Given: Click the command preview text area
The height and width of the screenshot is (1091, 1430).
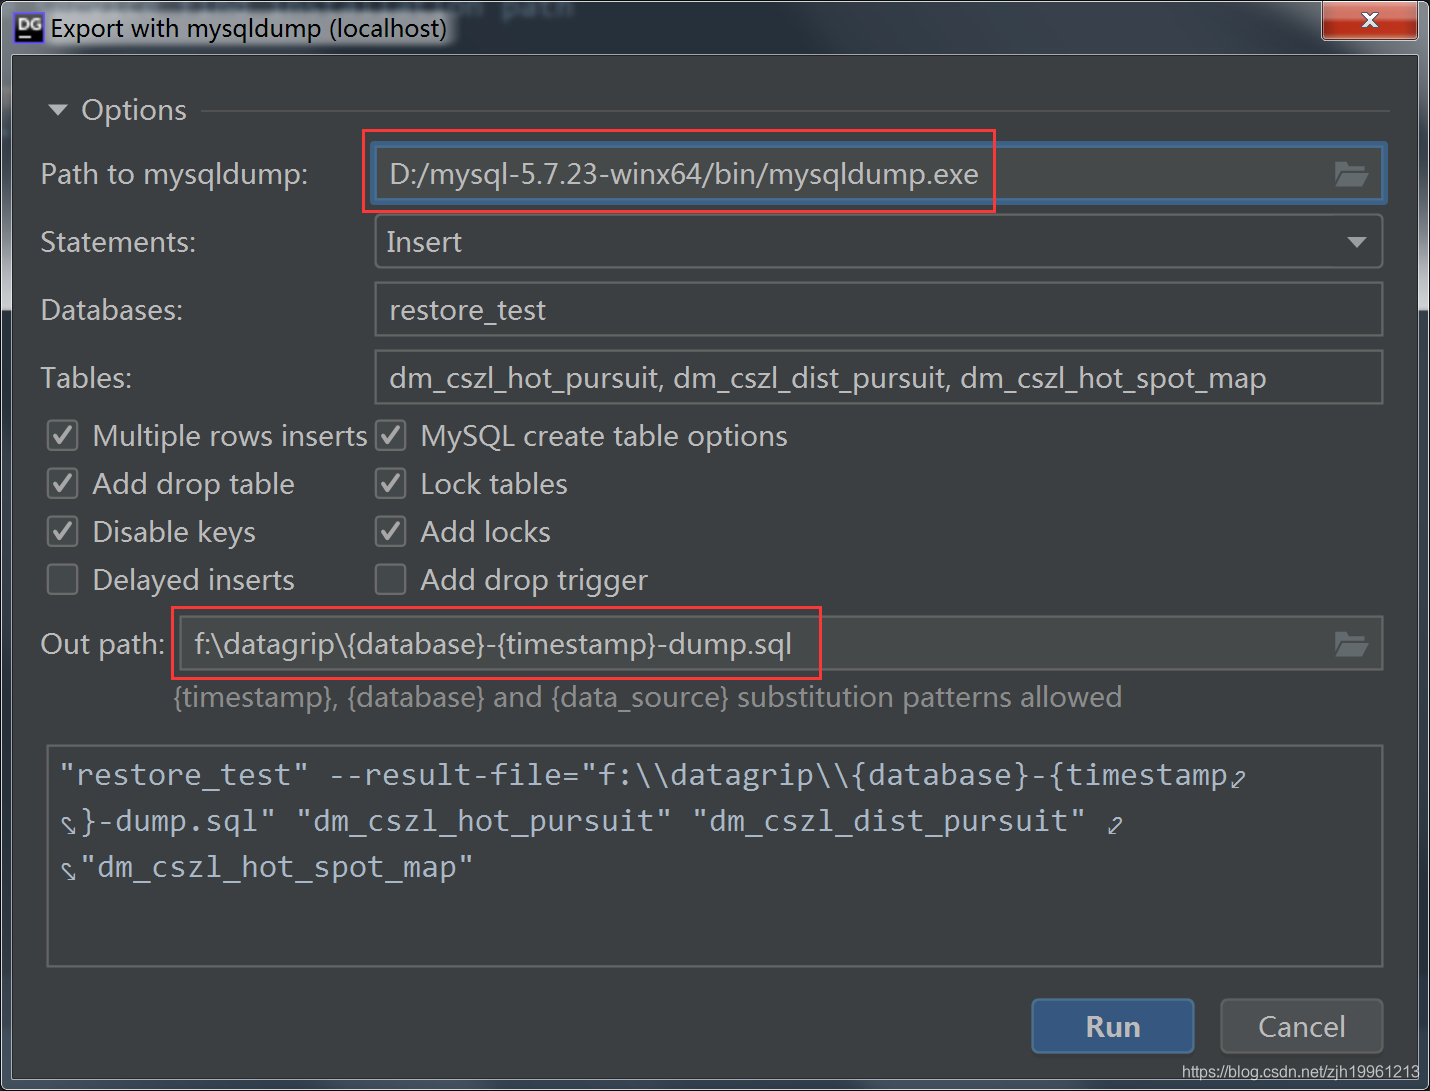Looking at the screenshot, I should pyautogui.click(x=715, y=855).
